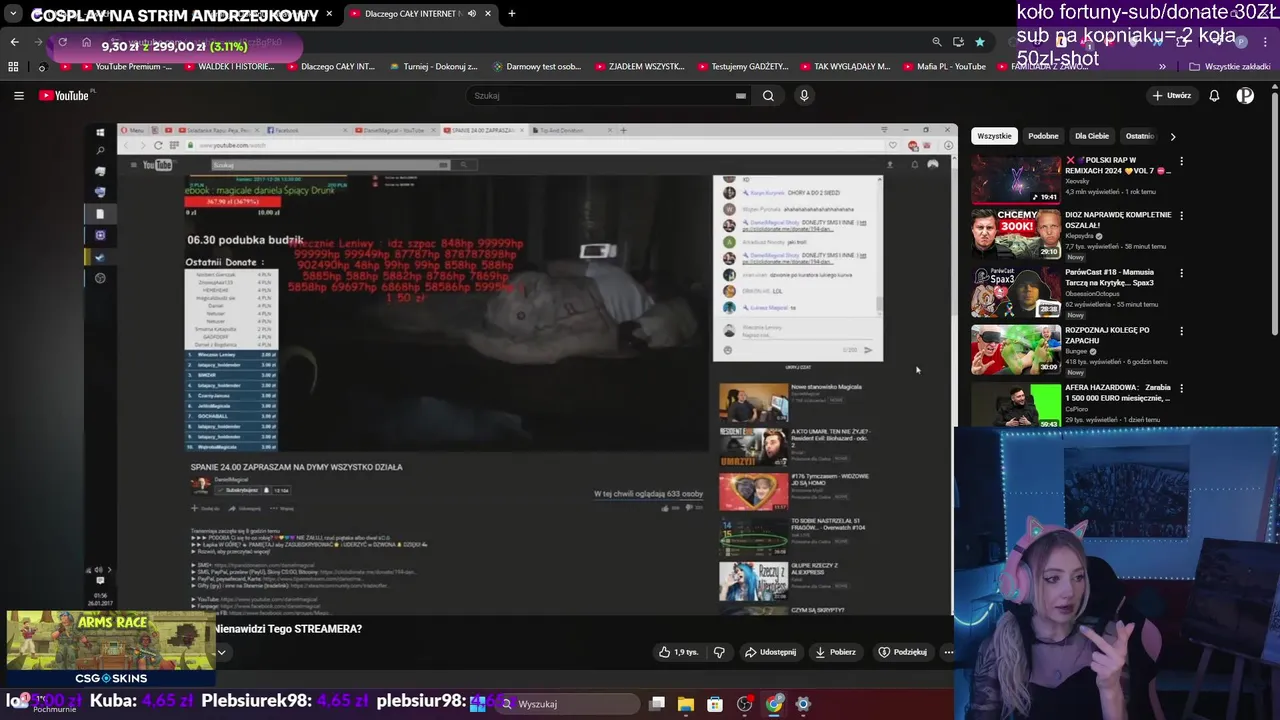Viewport: 1280px width, 720px height.
Task: Like the video with the thumbs up
Action: point(678,652)
